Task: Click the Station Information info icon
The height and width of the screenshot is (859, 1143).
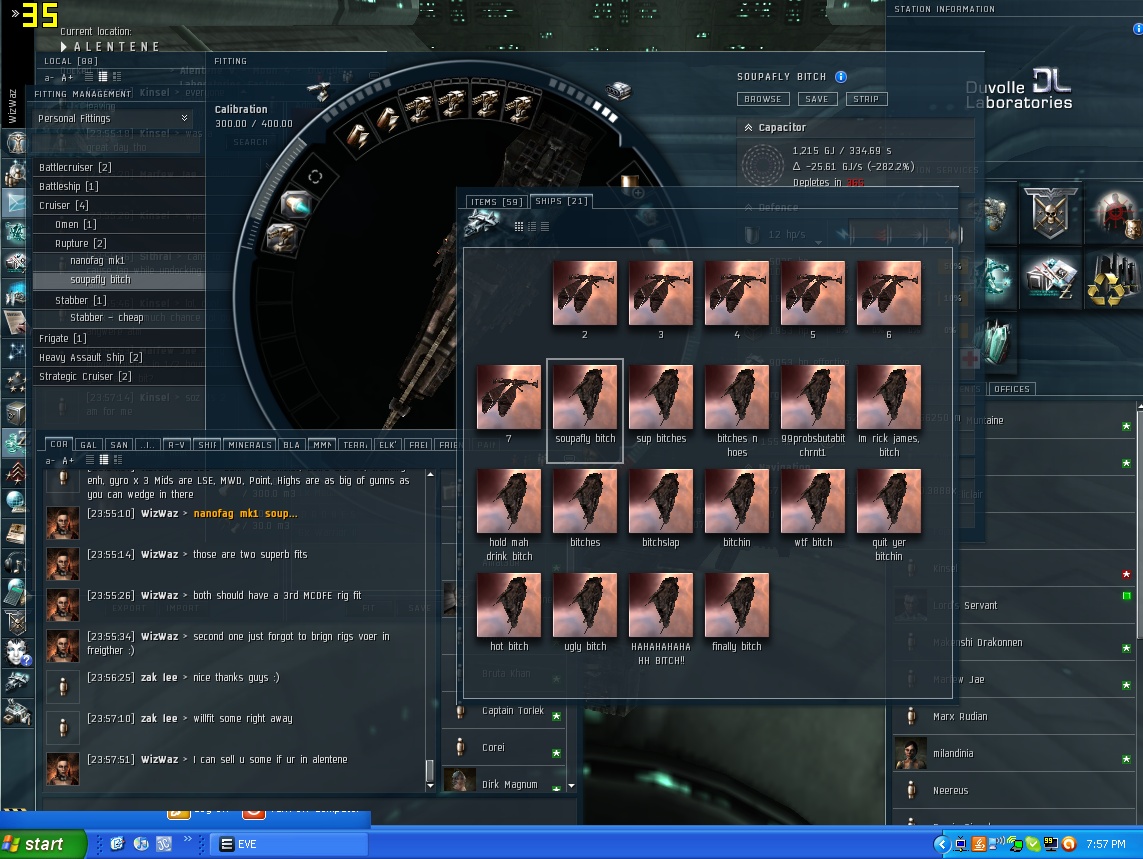Action: [x=1137, y=29]
